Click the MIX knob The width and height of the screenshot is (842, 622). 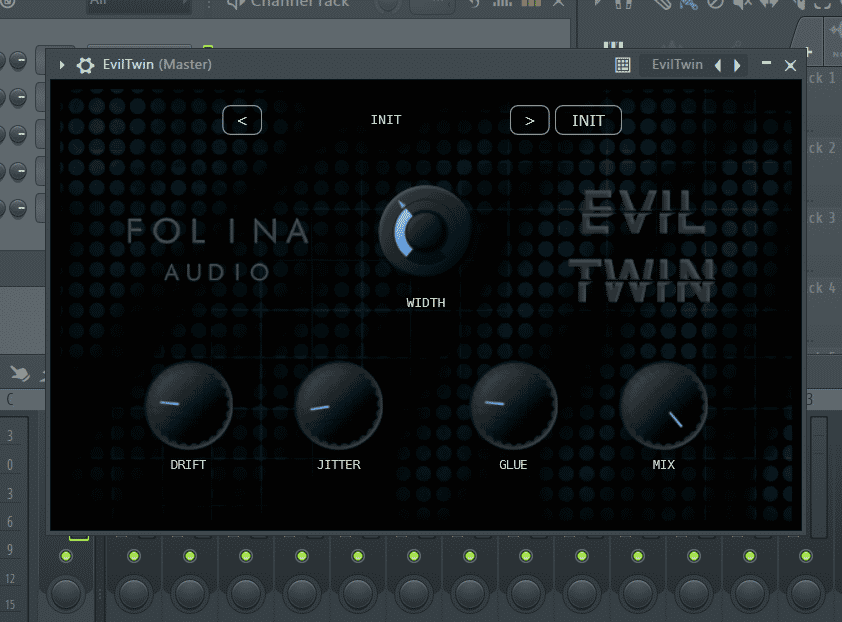[664, 406]
